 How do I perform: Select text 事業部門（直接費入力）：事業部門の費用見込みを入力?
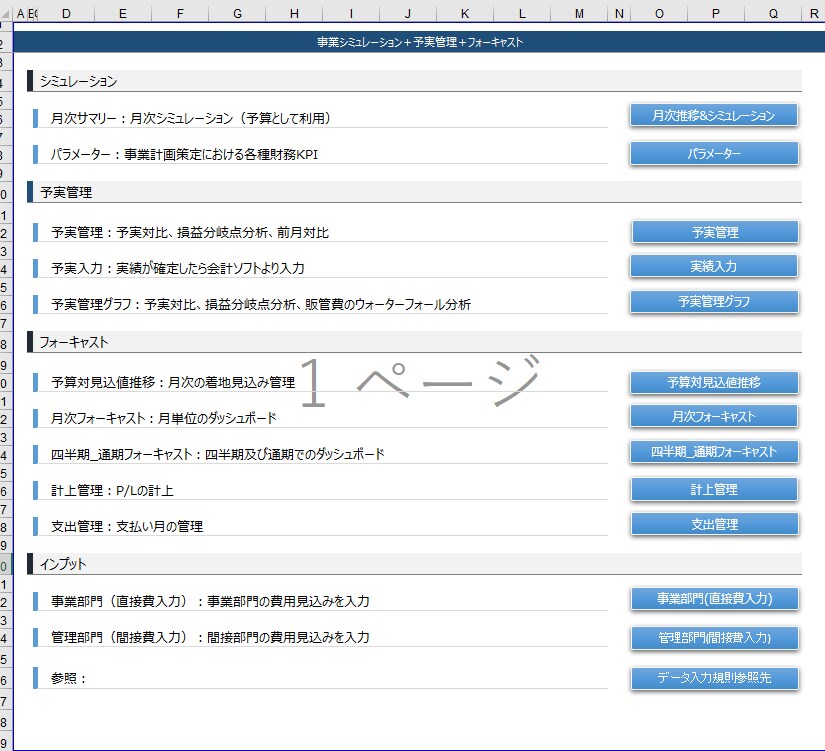pos(210,600)
